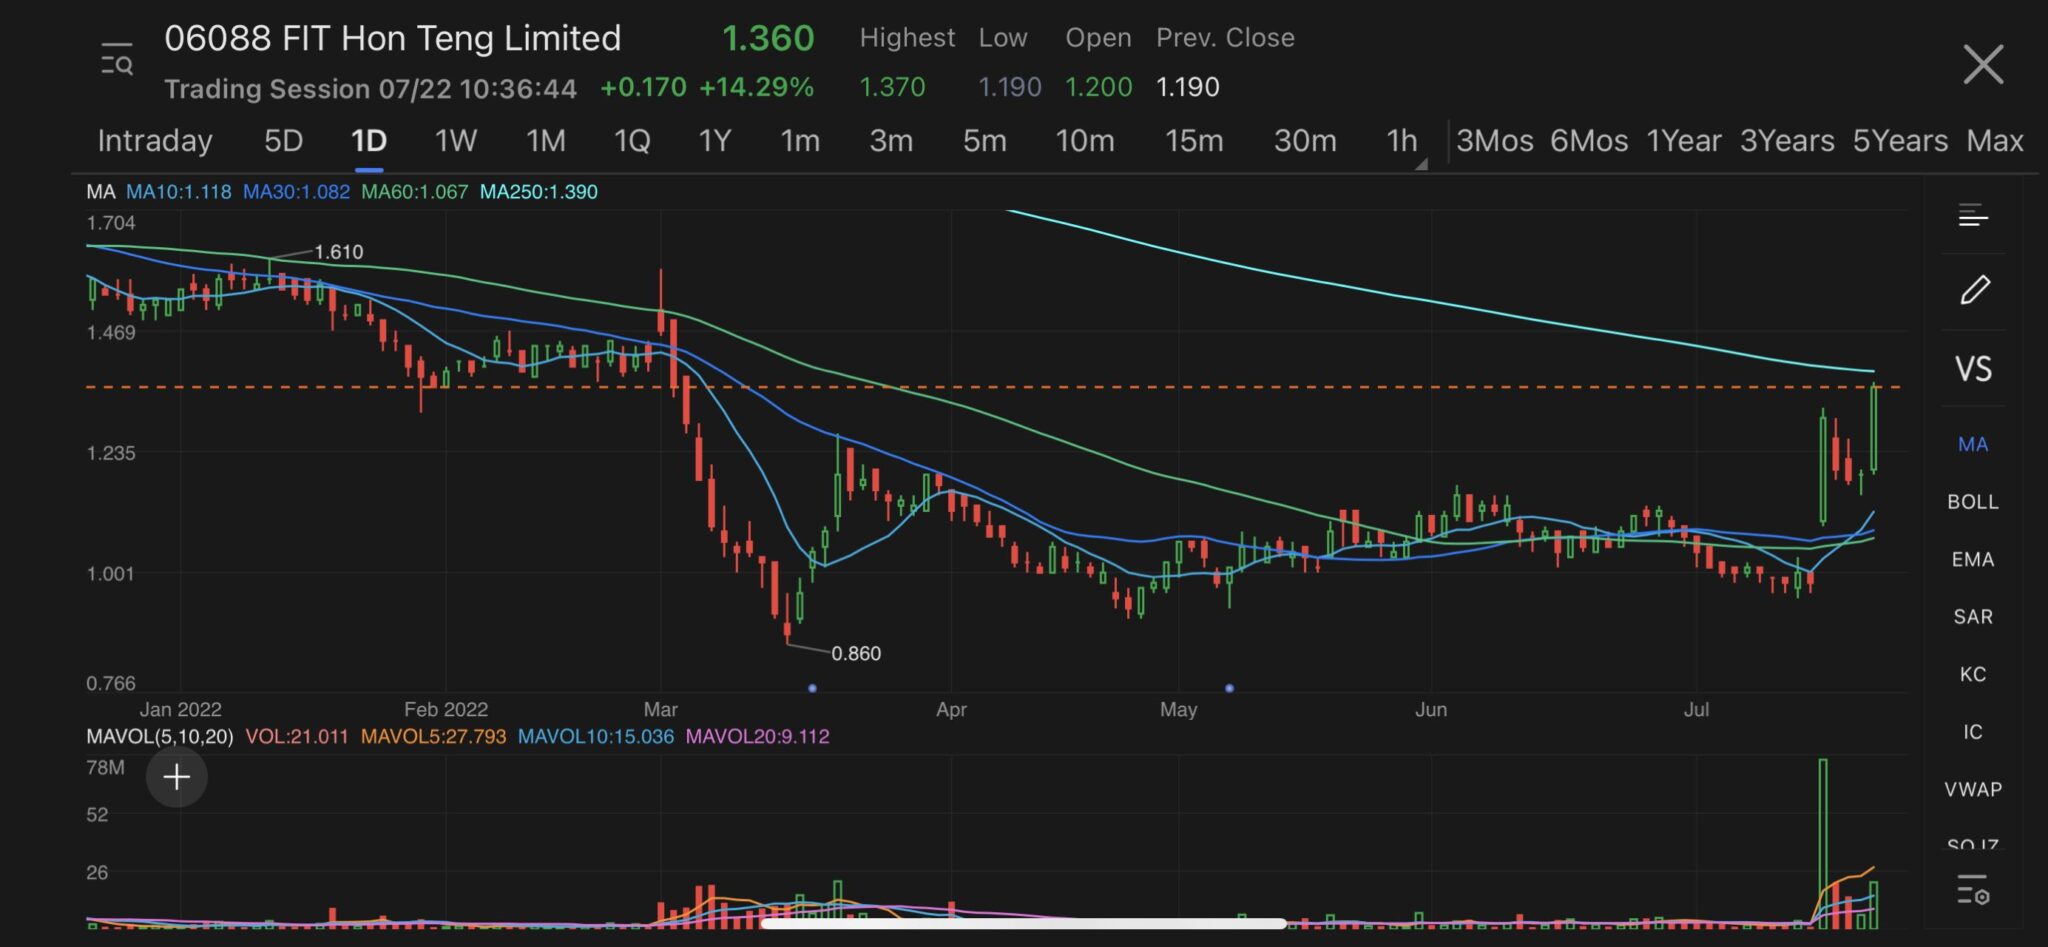Set range to 1Year
Viewport: 2048px width, 947px height.
[x=1684, y=141]
